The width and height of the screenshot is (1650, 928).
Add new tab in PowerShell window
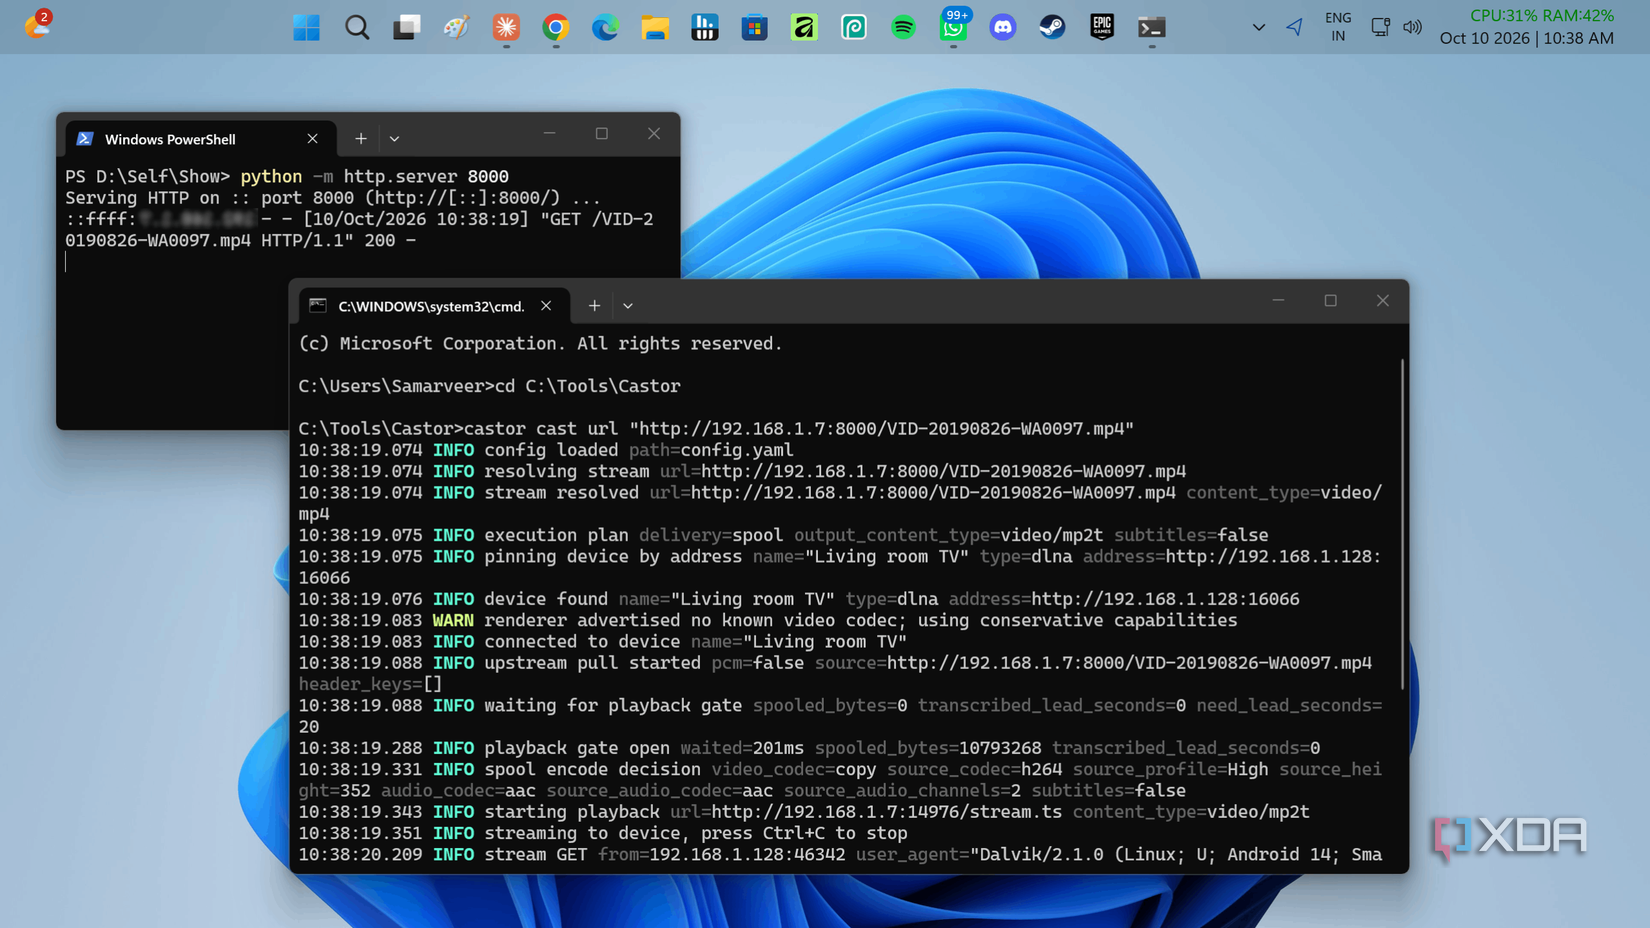pyautogui.click(x=361, y=139)
